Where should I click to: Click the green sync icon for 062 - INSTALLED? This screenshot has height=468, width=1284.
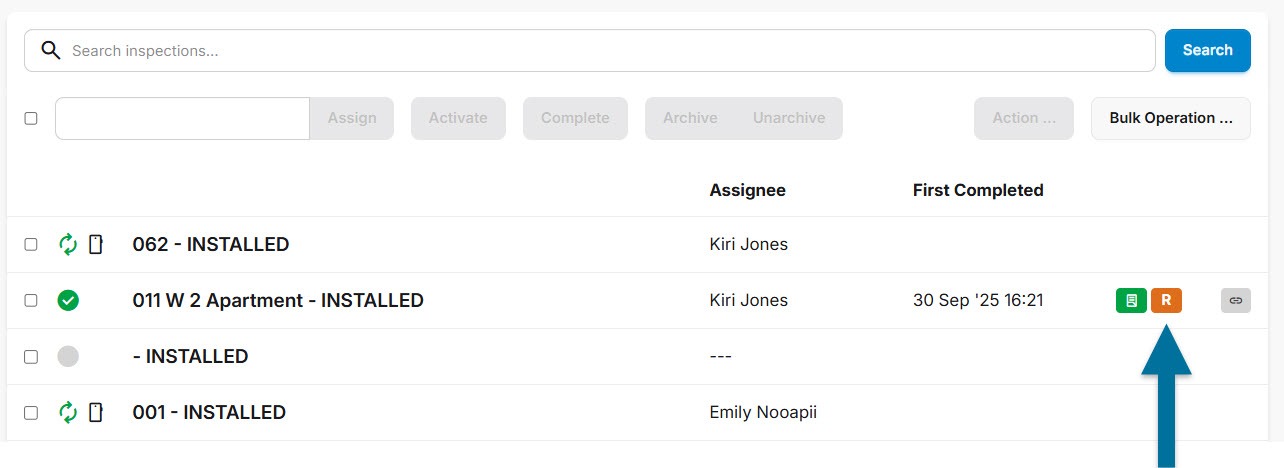coord(68,244)
